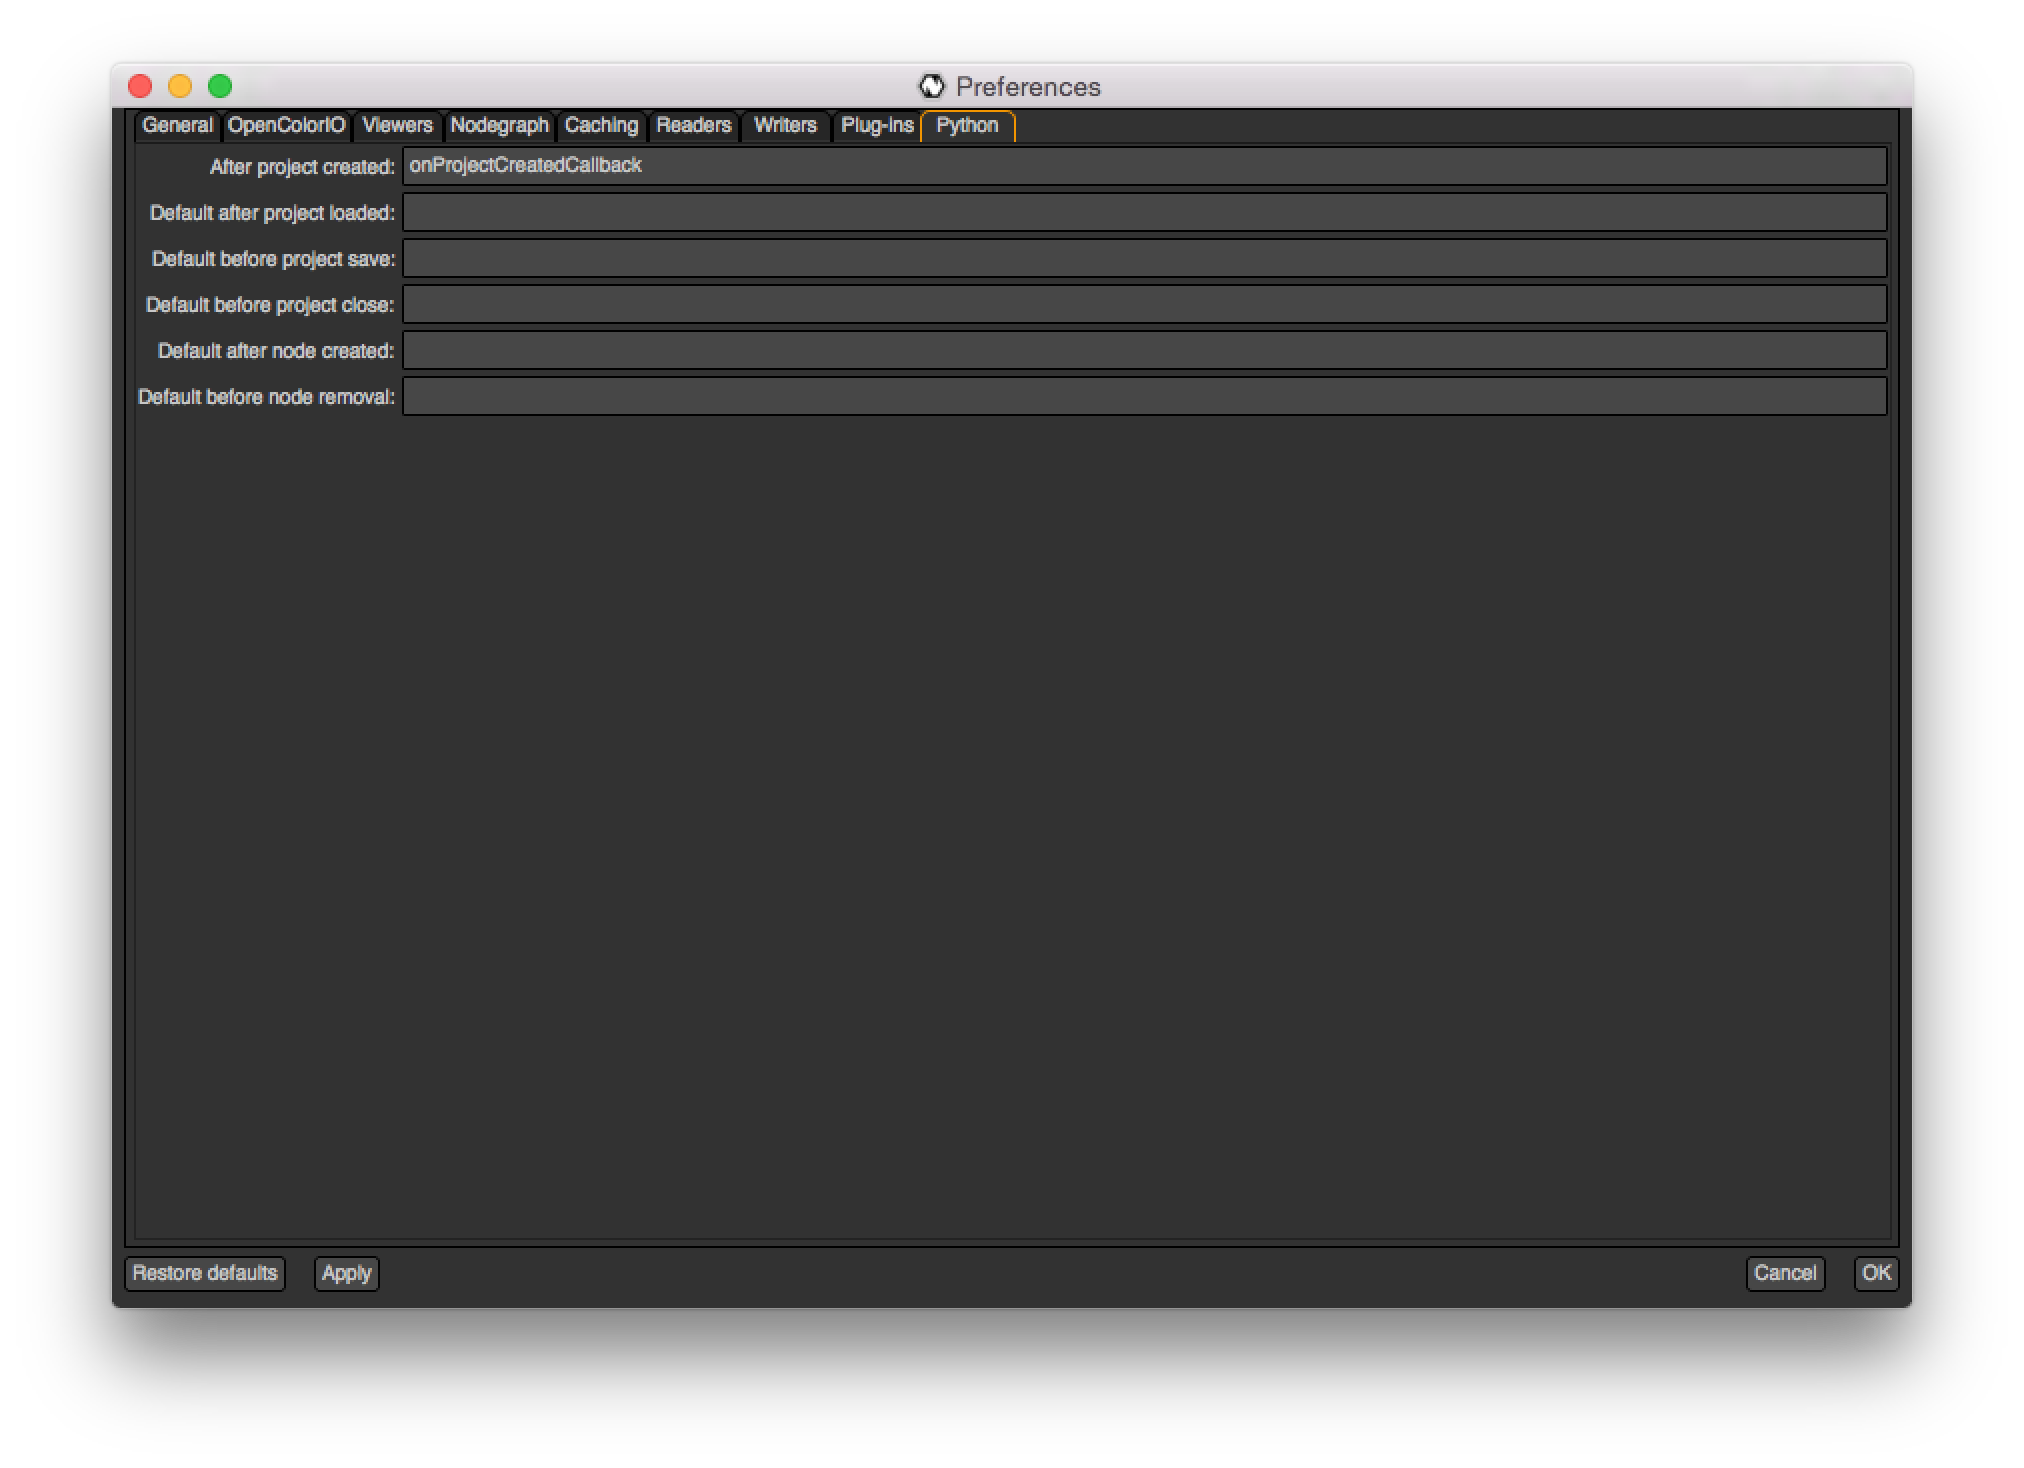Select the Viewers tab
This screenshot has width=2024, height=1468.
[x=397, y=125]
